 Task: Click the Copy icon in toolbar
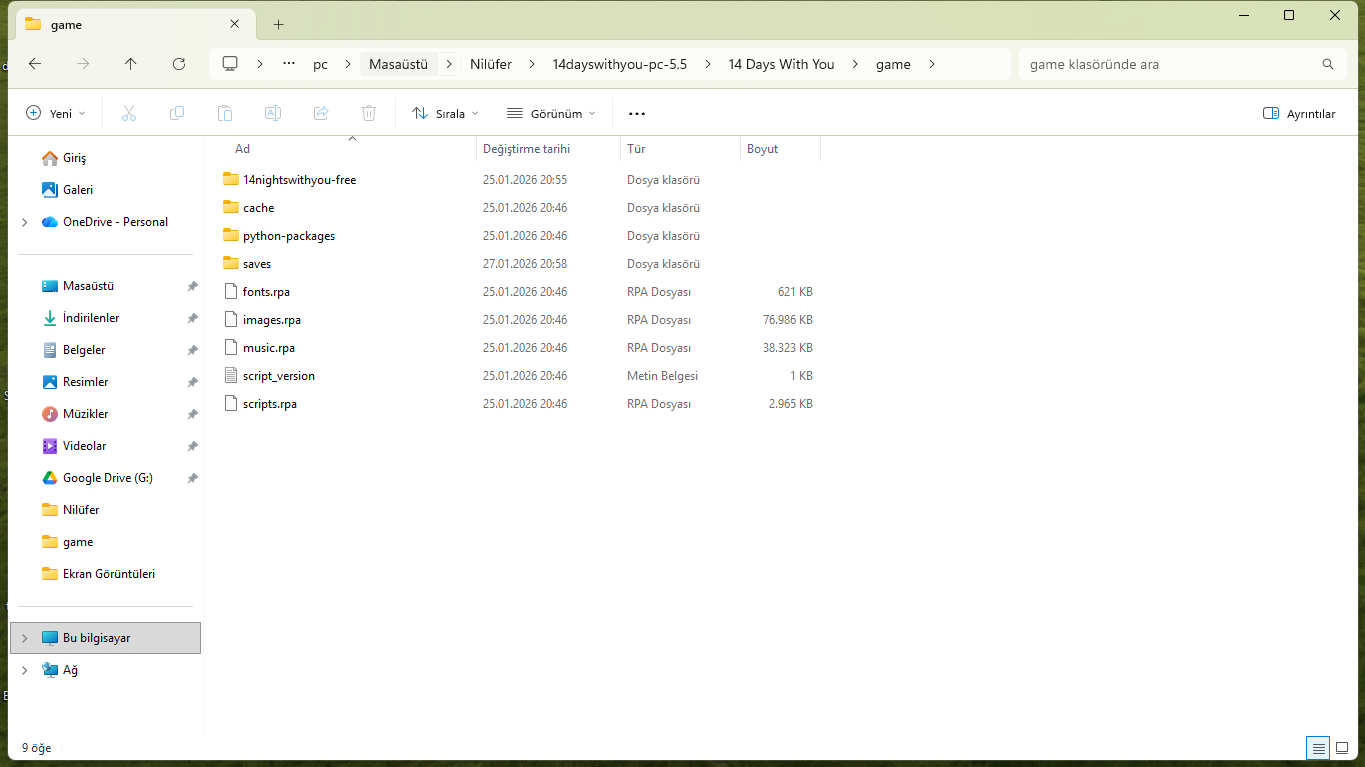(x=177, y=113)
